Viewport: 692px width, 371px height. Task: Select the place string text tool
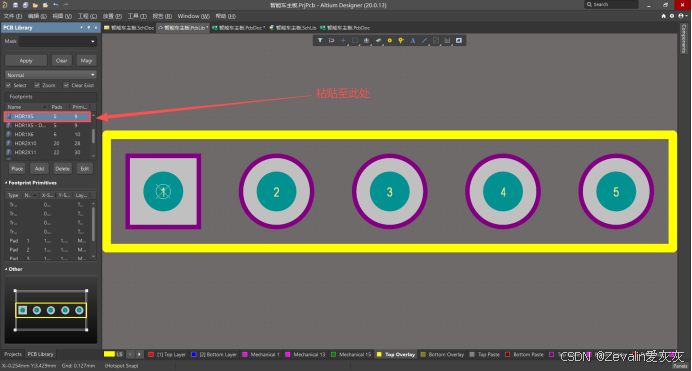click(x=413, y=41)
